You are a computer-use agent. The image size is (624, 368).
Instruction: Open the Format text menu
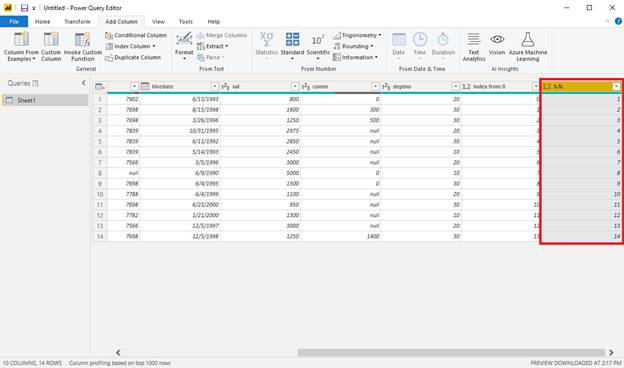click(x=184, y=47)
